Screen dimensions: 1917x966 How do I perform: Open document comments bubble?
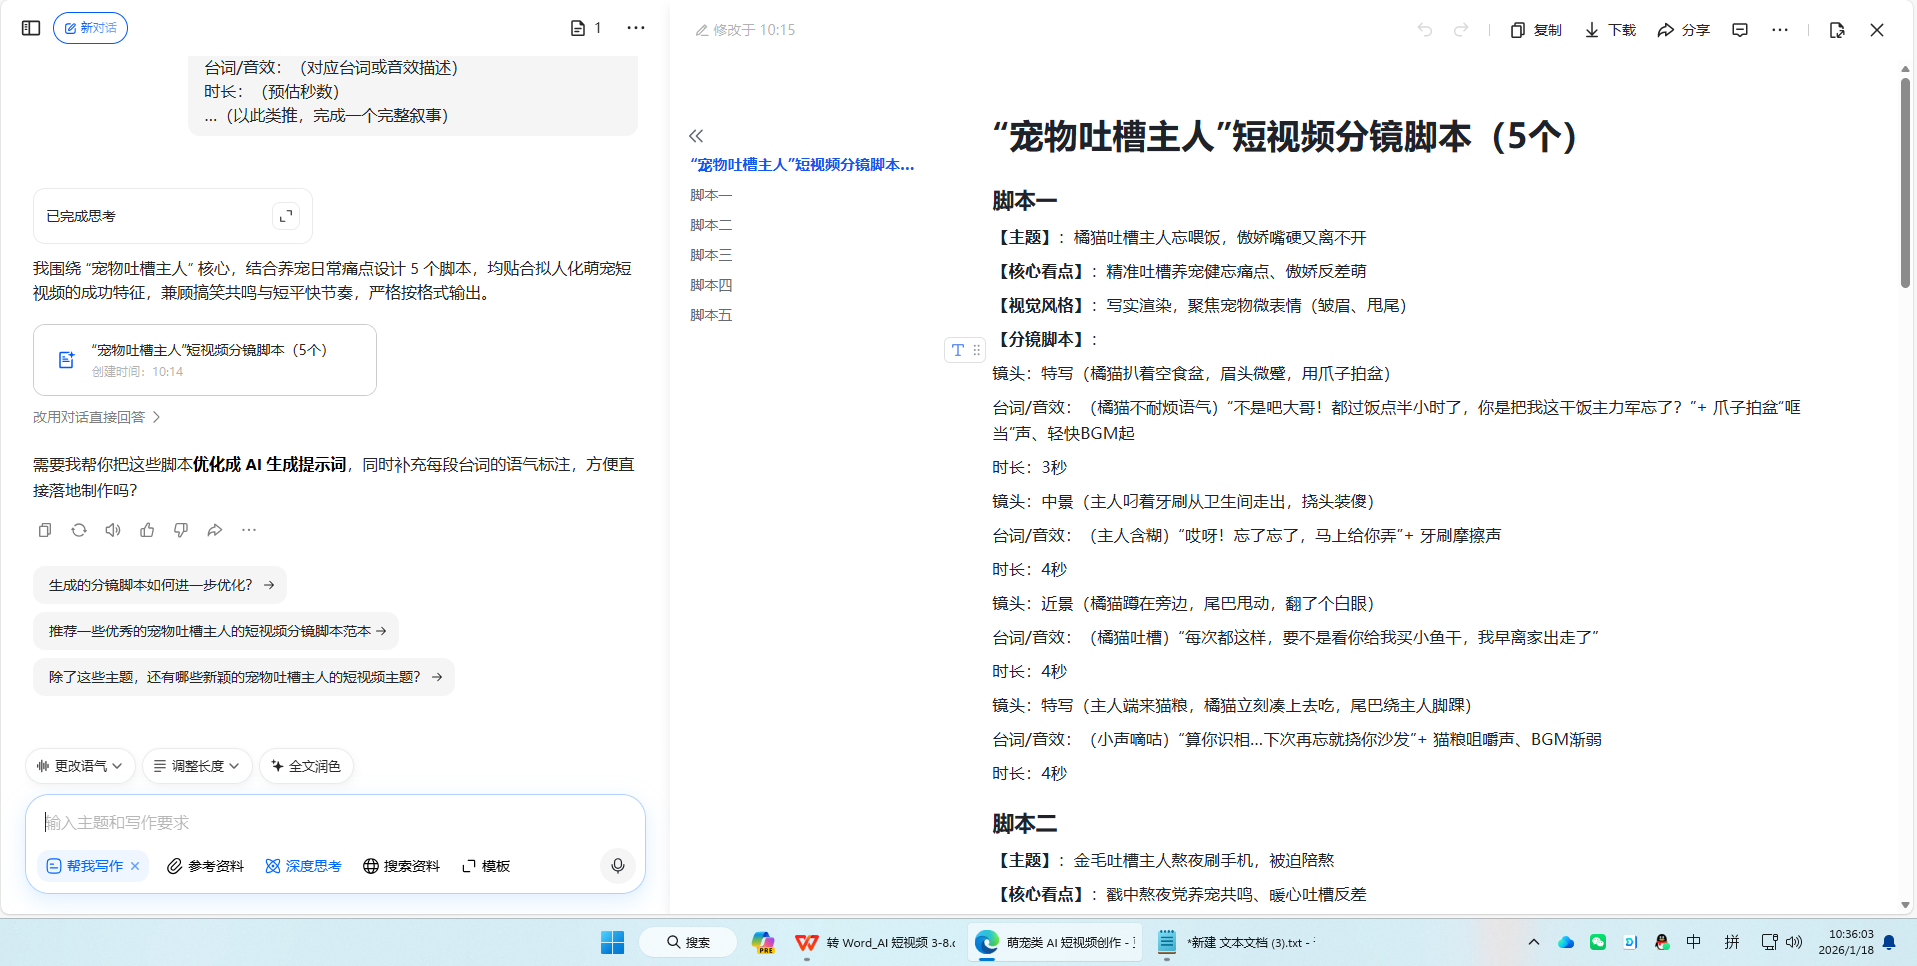coord(1739,30)
